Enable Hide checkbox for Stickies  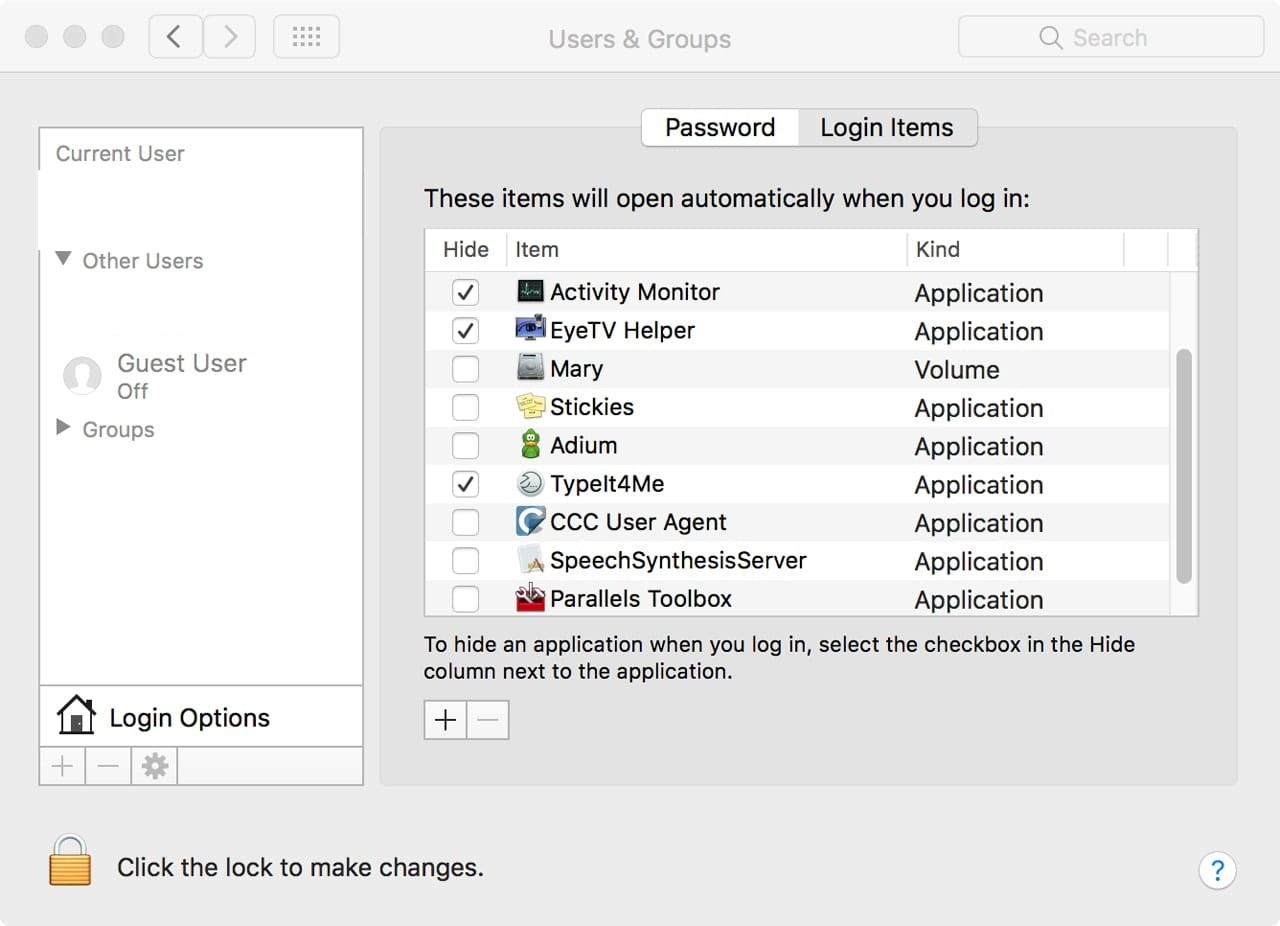coord(465,407)
